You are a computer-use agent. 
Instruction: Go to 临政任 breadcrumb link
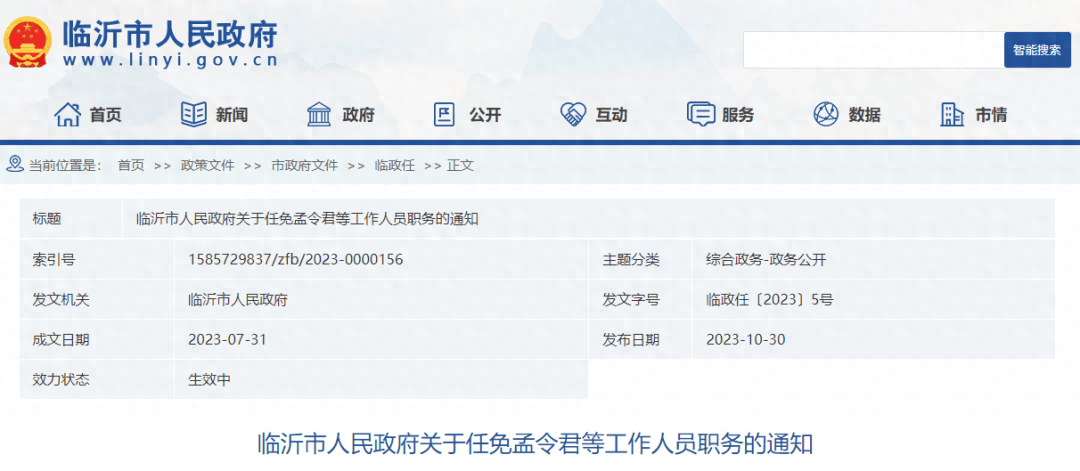point(395,165)
